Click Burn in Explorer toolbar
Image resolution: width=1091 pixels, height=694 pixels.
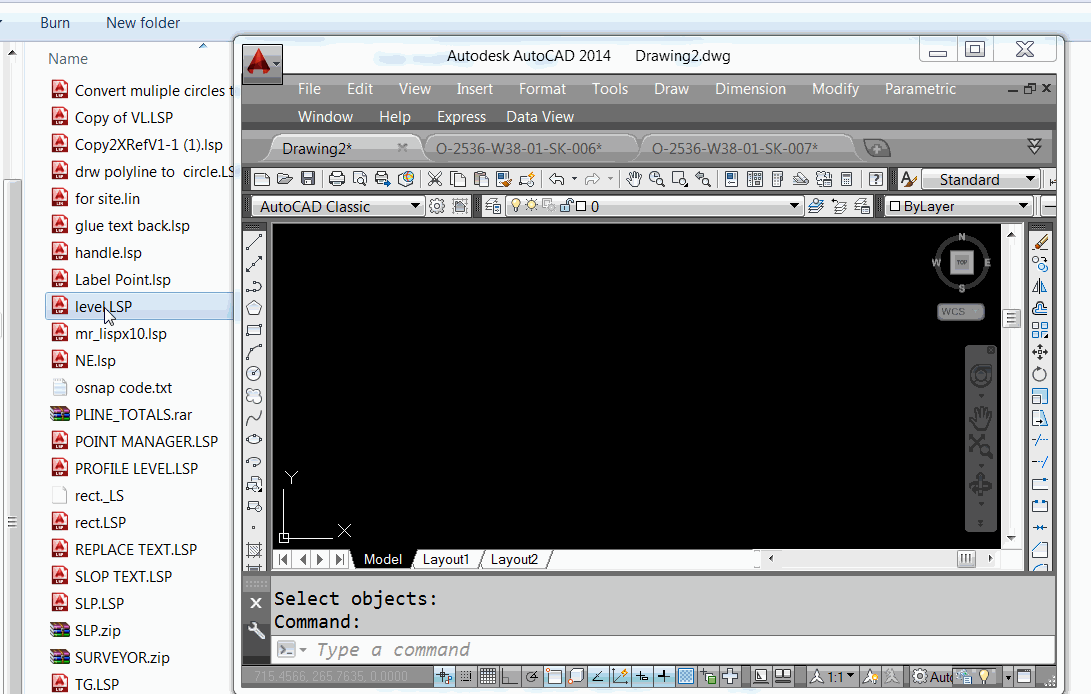click(x=55, y=22)
